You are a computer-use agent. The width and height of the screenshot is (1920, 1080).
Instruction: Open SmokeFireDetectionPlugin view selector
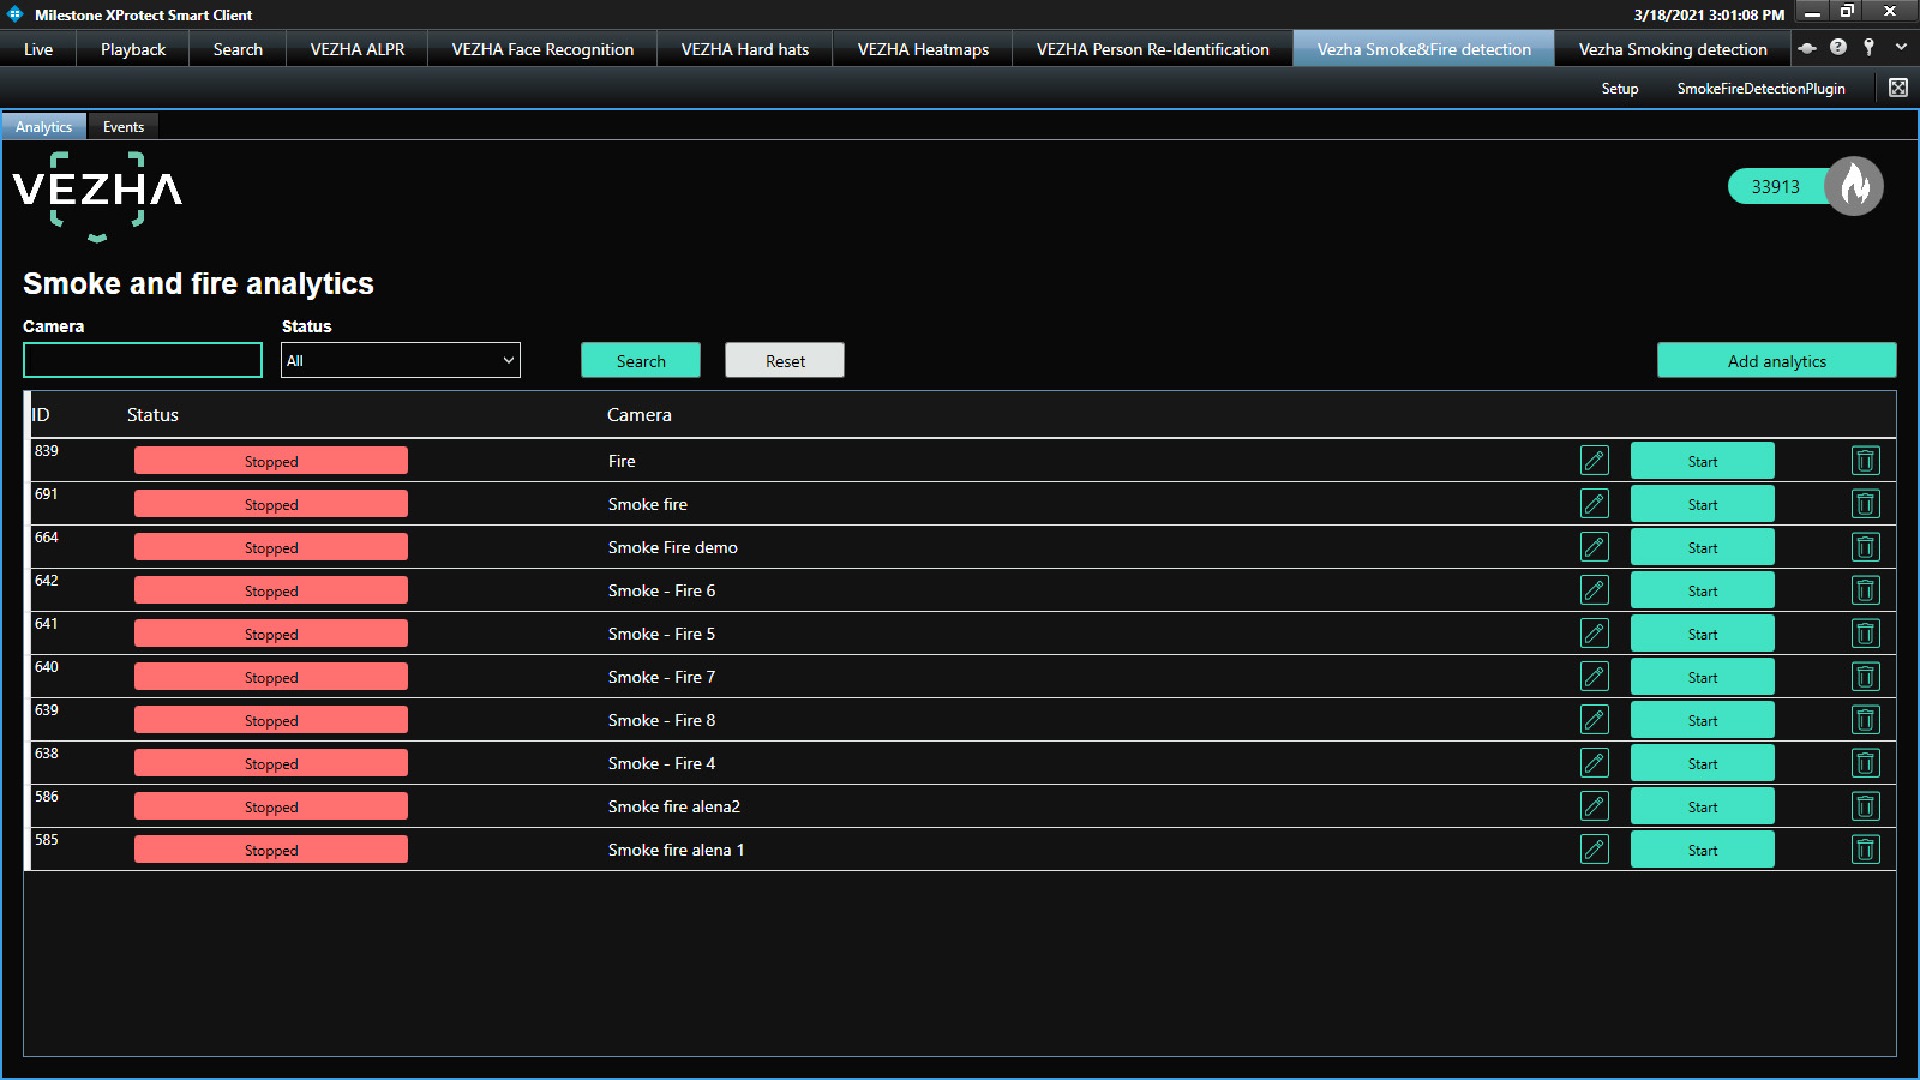pos(1760,88)
